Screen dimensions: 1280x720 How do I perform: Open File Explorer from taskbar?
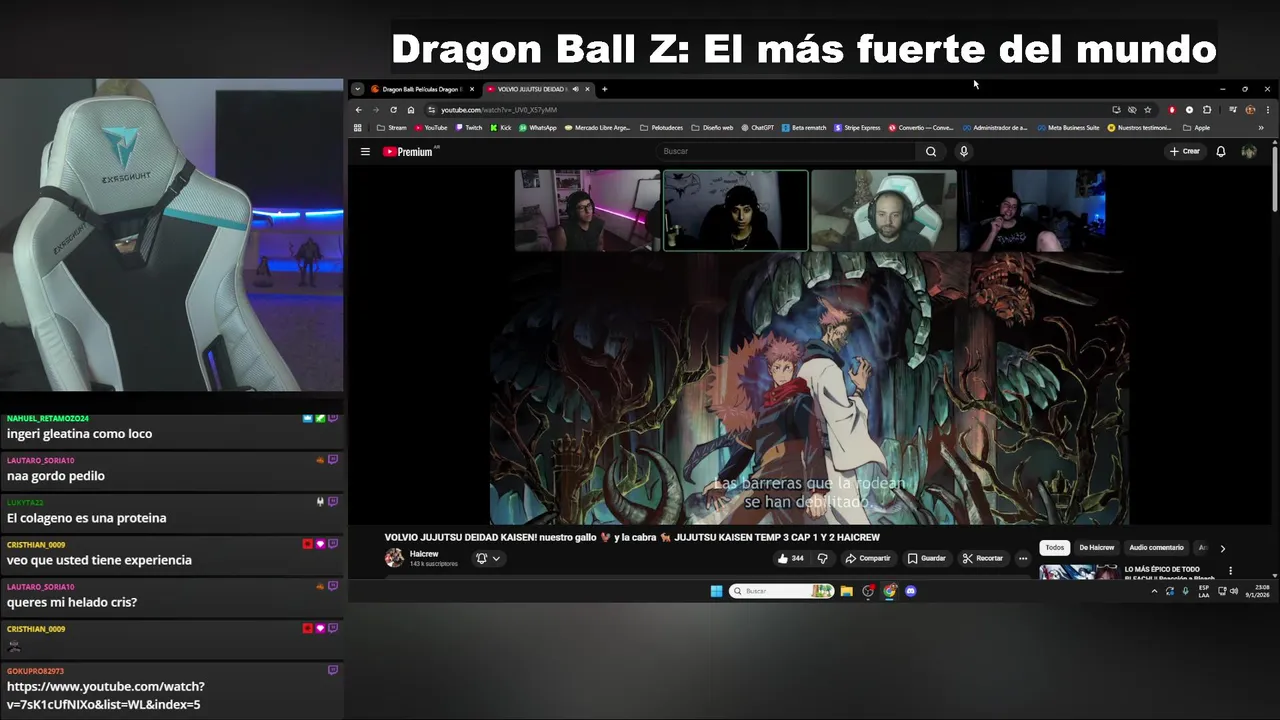pos(846,591)
